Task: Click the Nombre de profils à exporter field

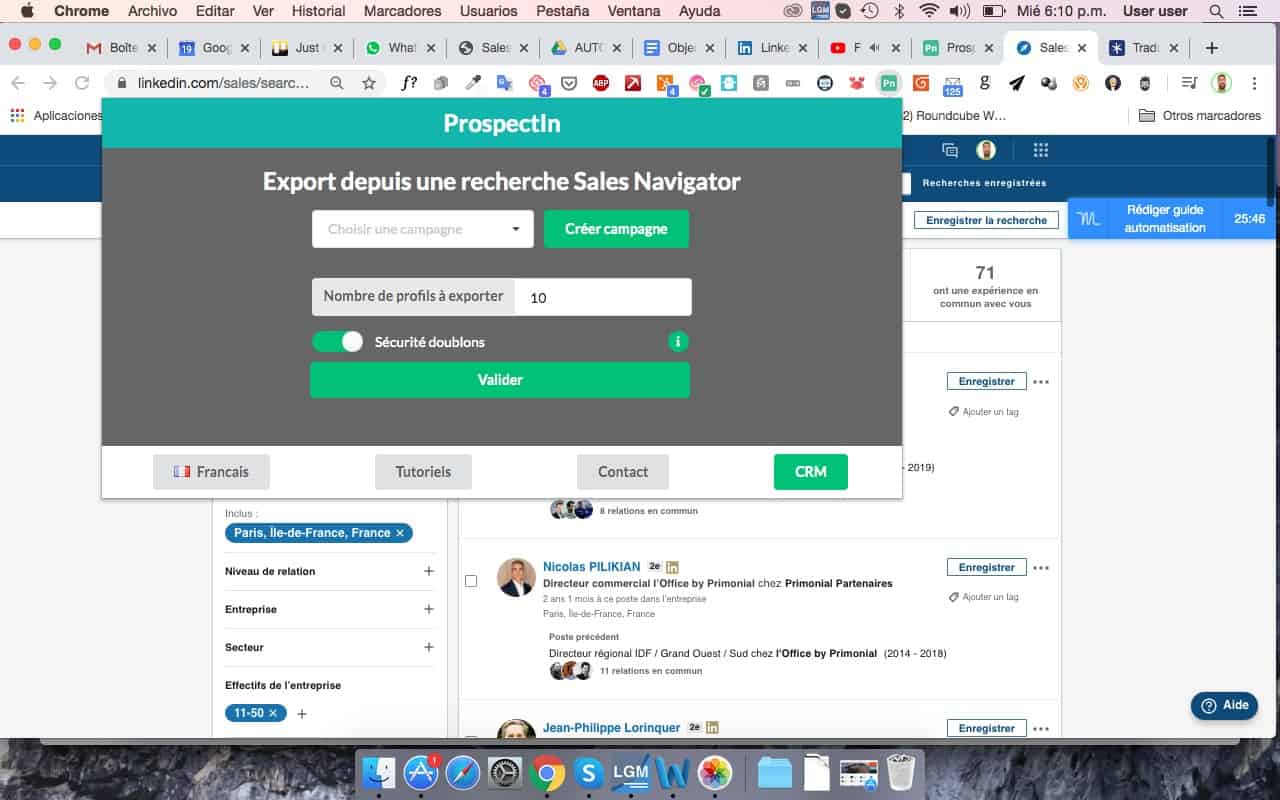Action: pyautogui.click(x=603, y=297)
